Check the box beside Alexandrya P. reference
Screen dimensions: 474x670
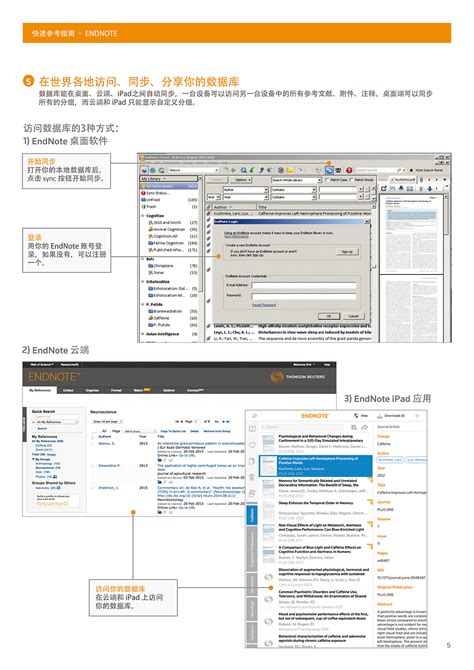pos(93,465)
